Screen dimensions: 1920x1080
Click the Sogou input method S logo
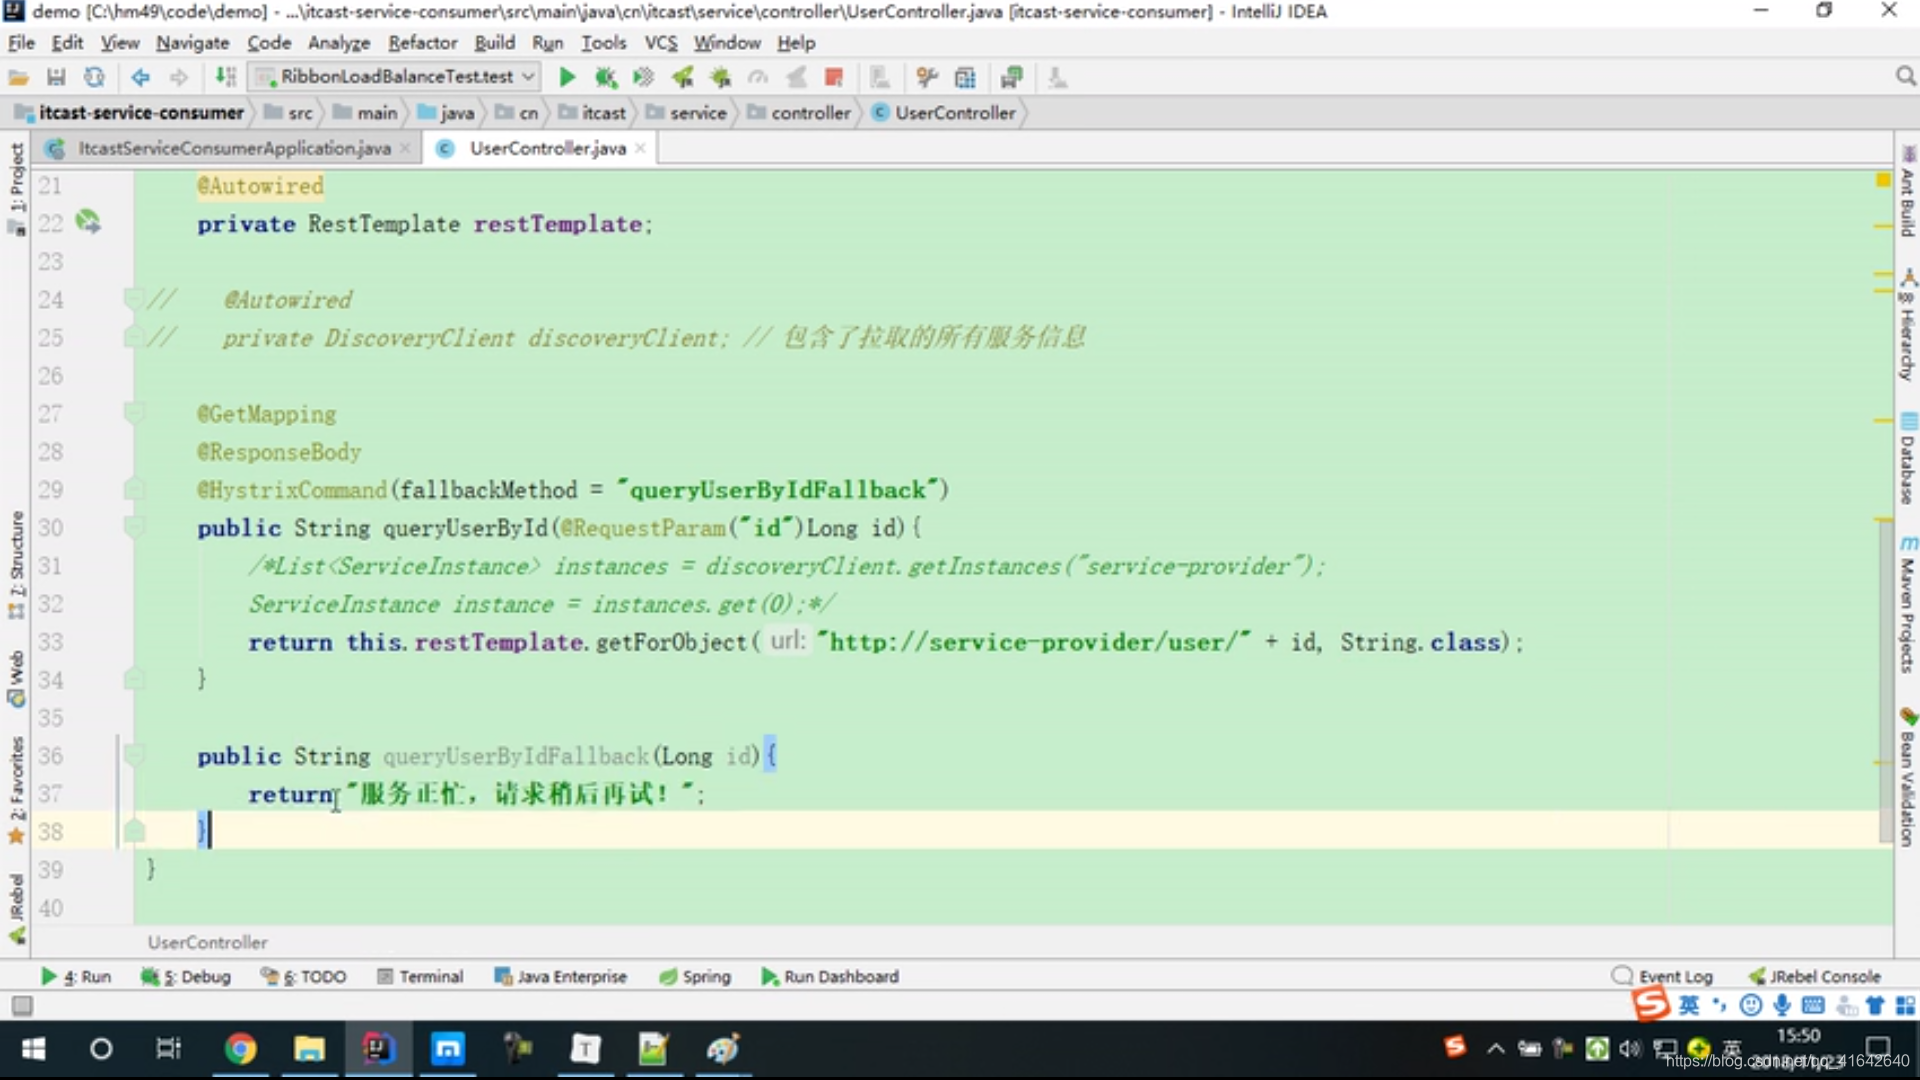(x=1651, y=1003)
